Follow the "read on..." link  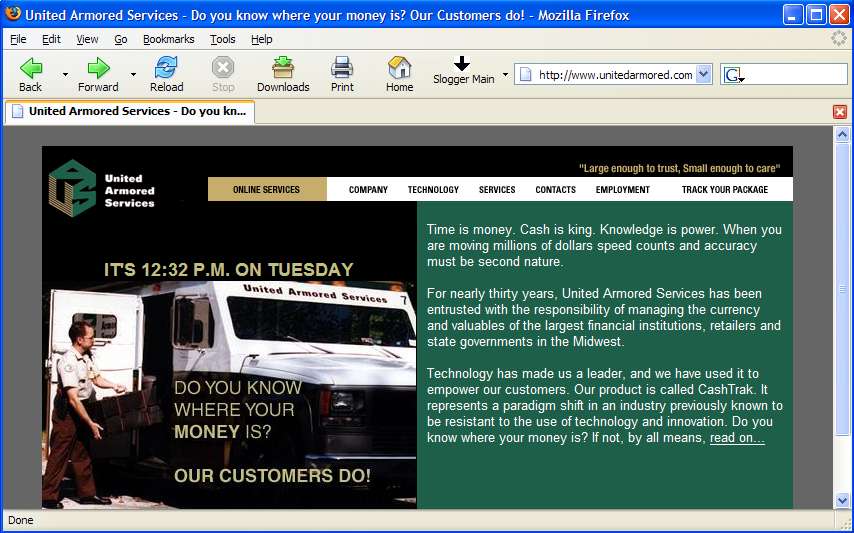737,438
